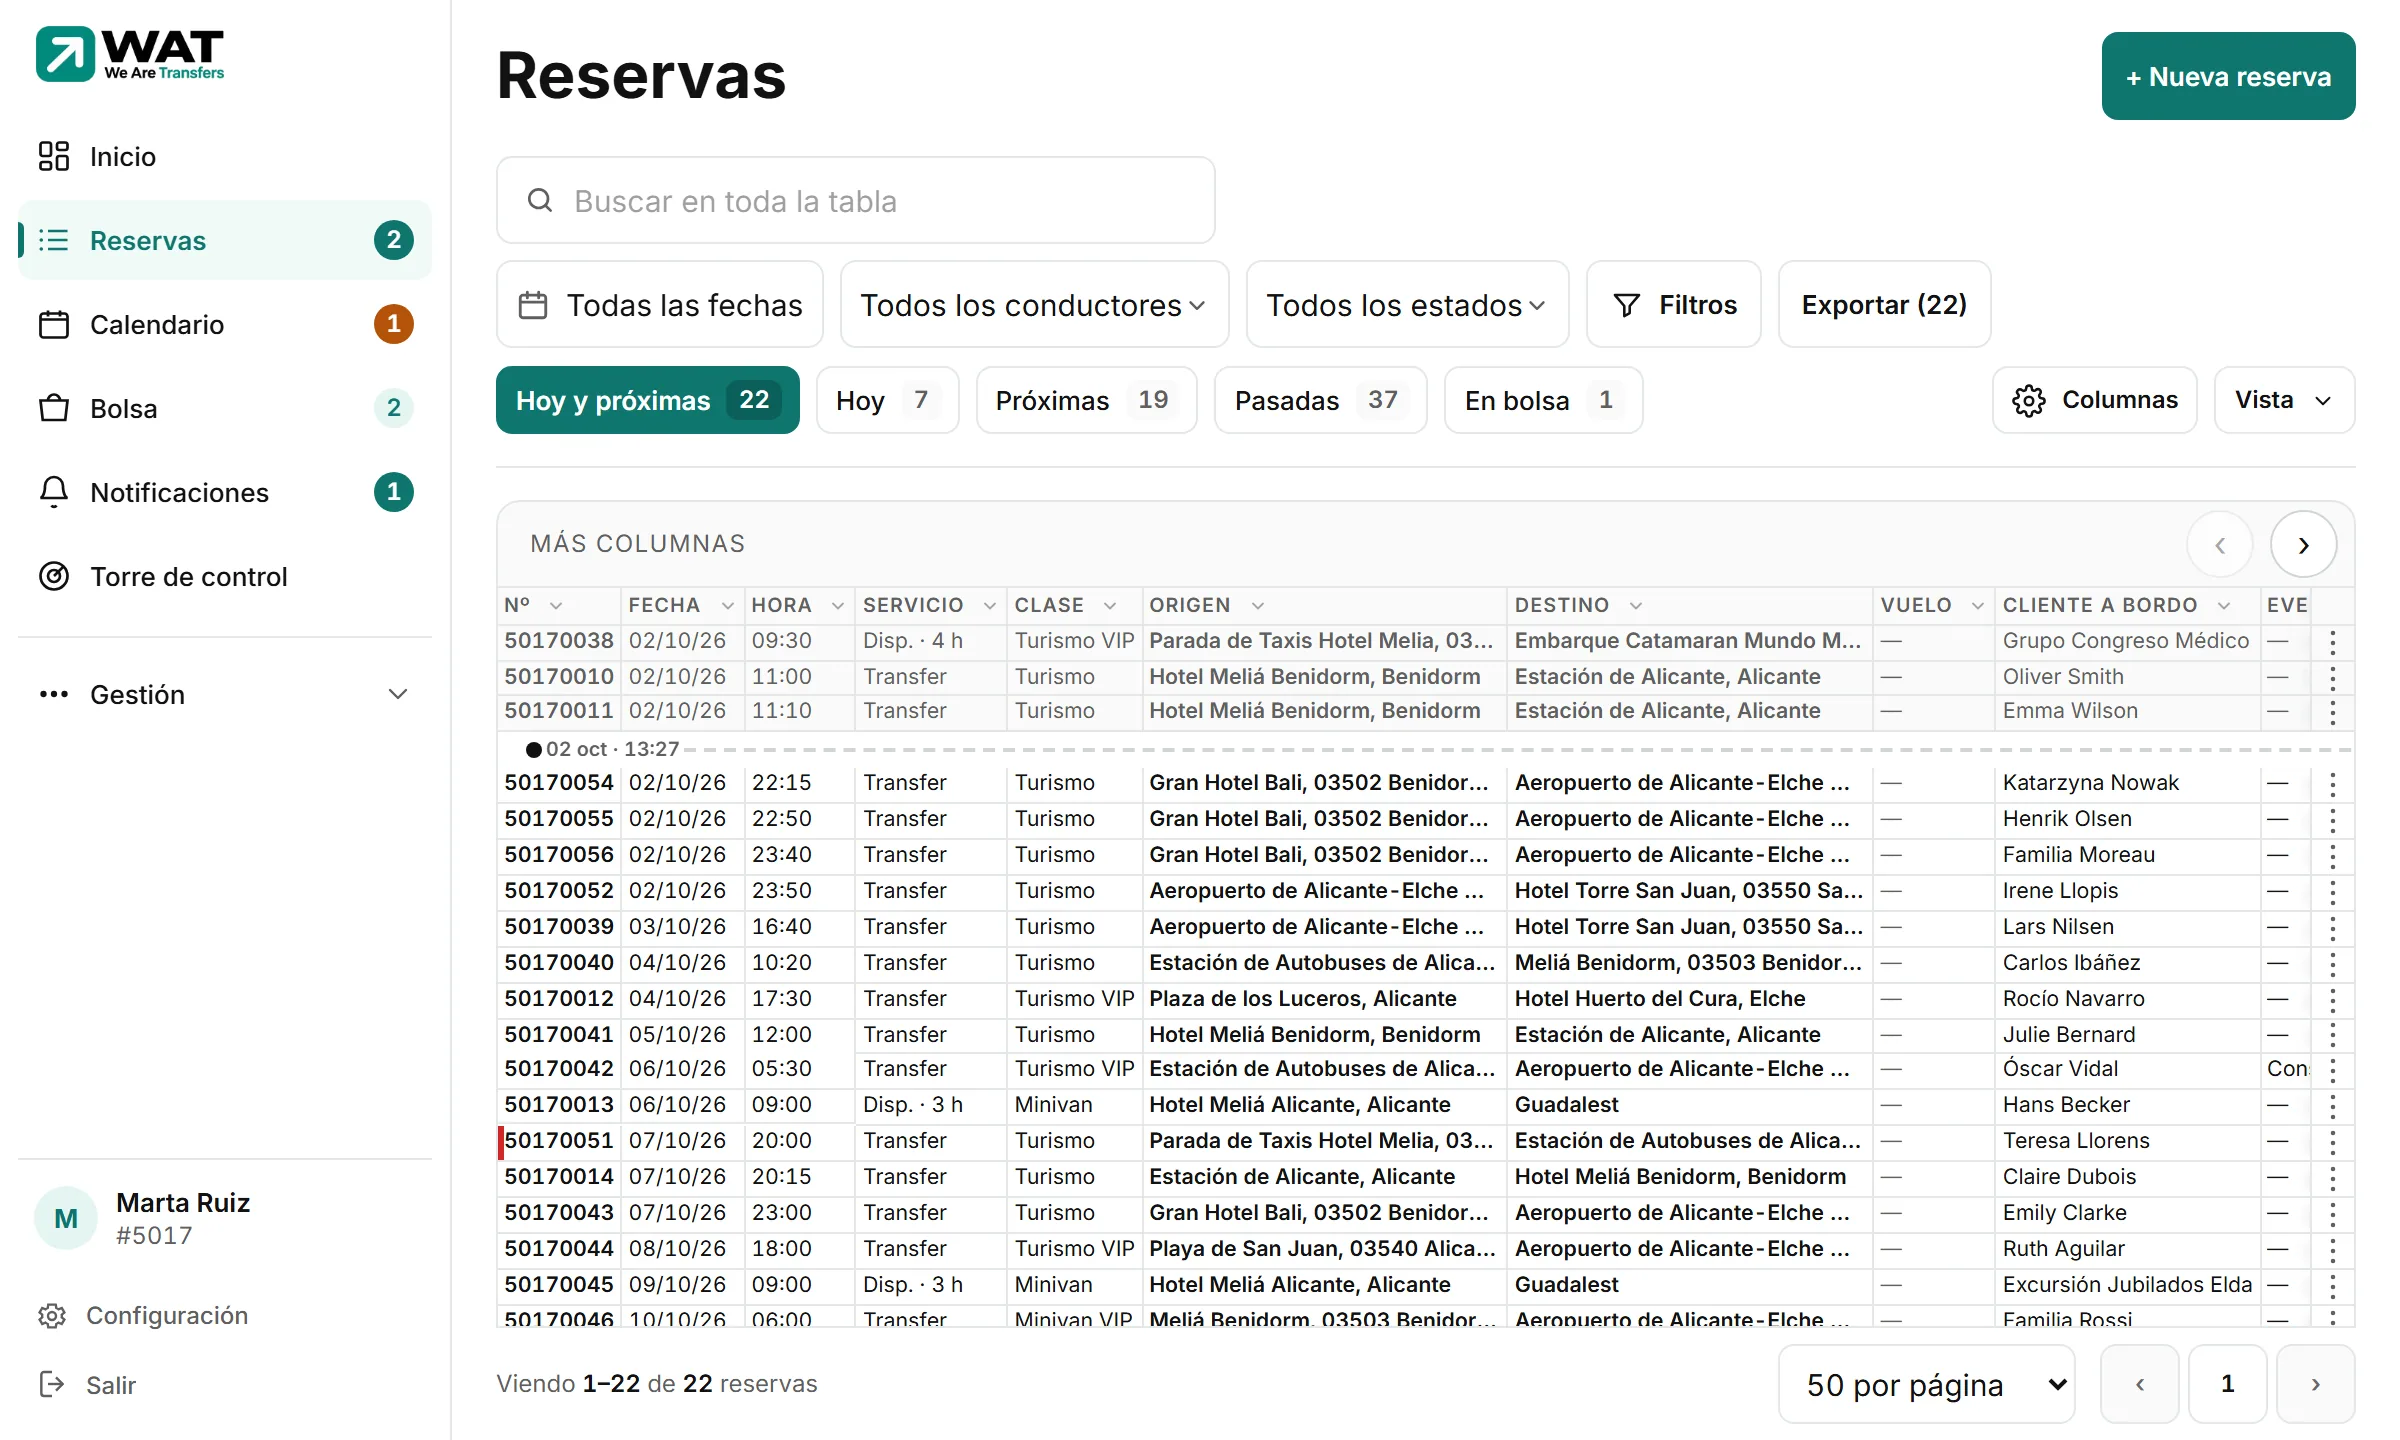Switch to the En bolsa tab
This screenshot has width=2400, height=1440.
(x=1544, y=401)
